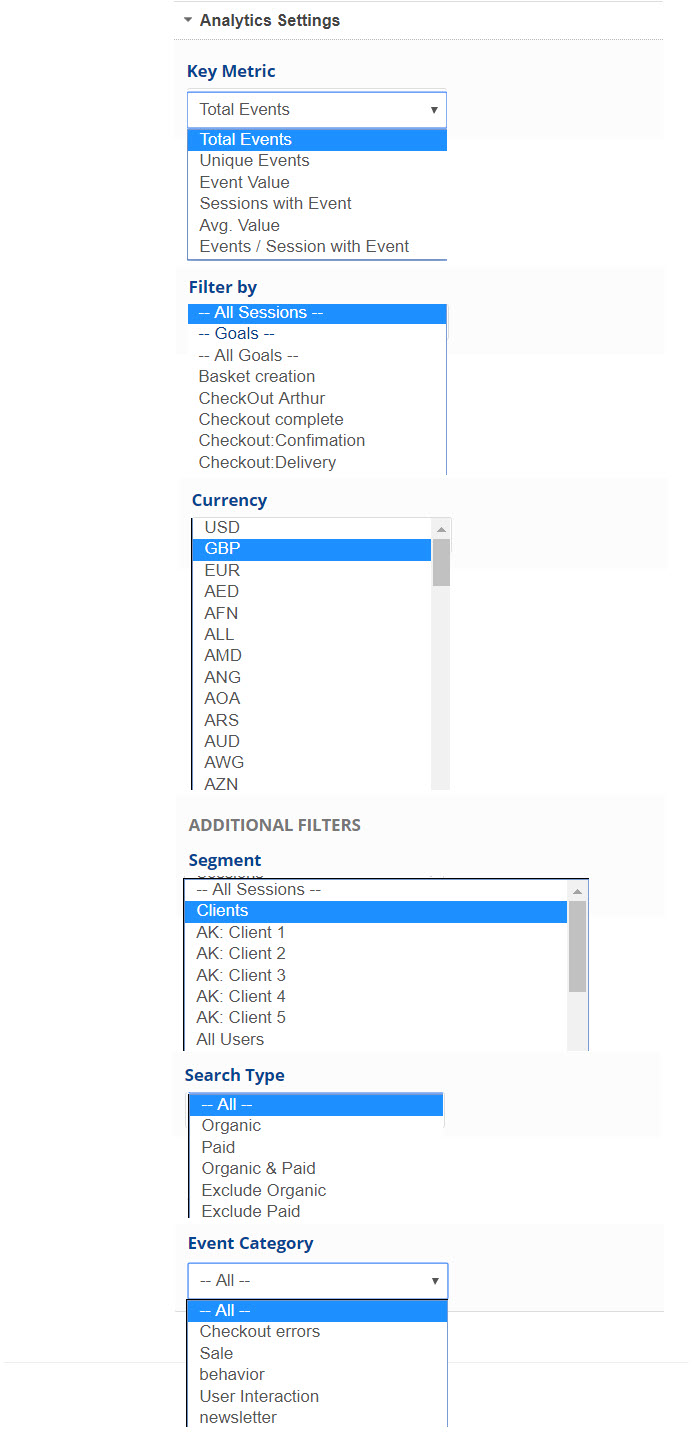Choose Exclude Paid search type

click(x=251, y=1211)
